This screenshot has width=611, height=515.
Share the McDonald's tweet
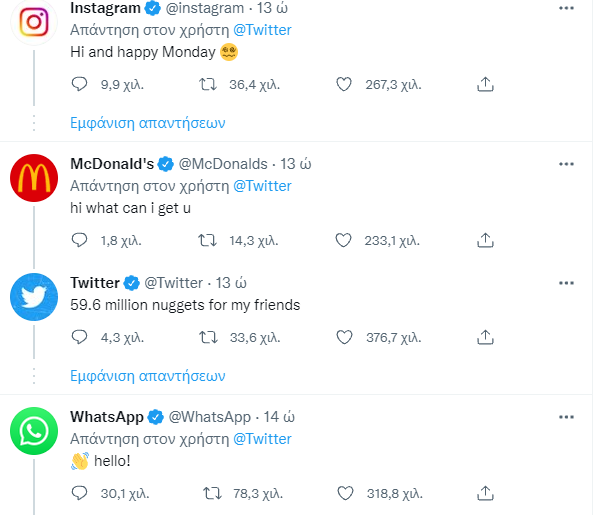point(486,240)
